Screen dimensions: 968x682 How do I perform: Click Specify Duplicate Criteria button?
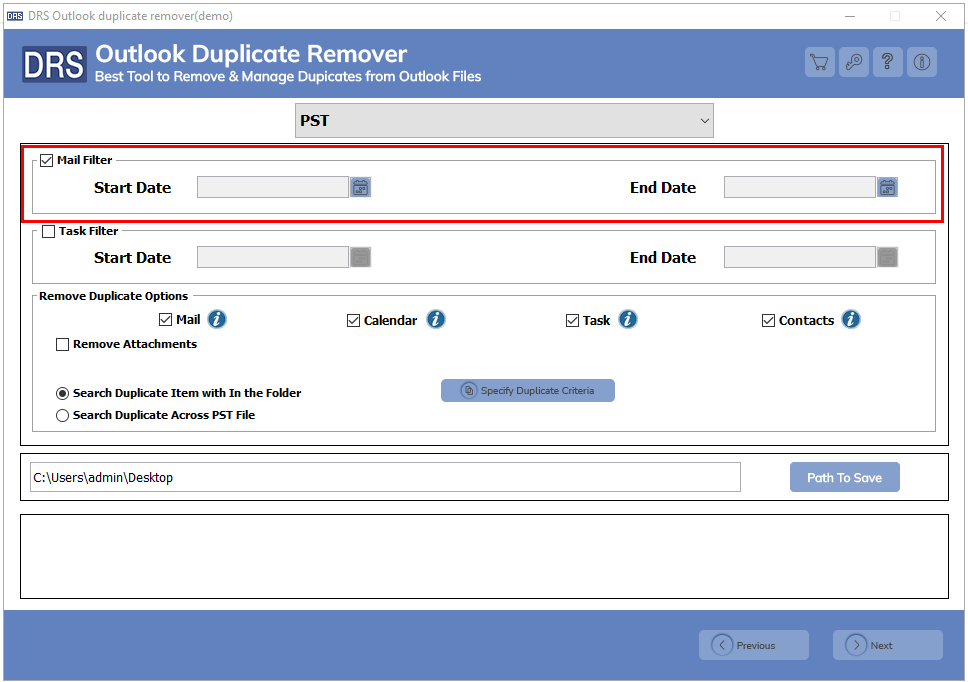(528, 391)
